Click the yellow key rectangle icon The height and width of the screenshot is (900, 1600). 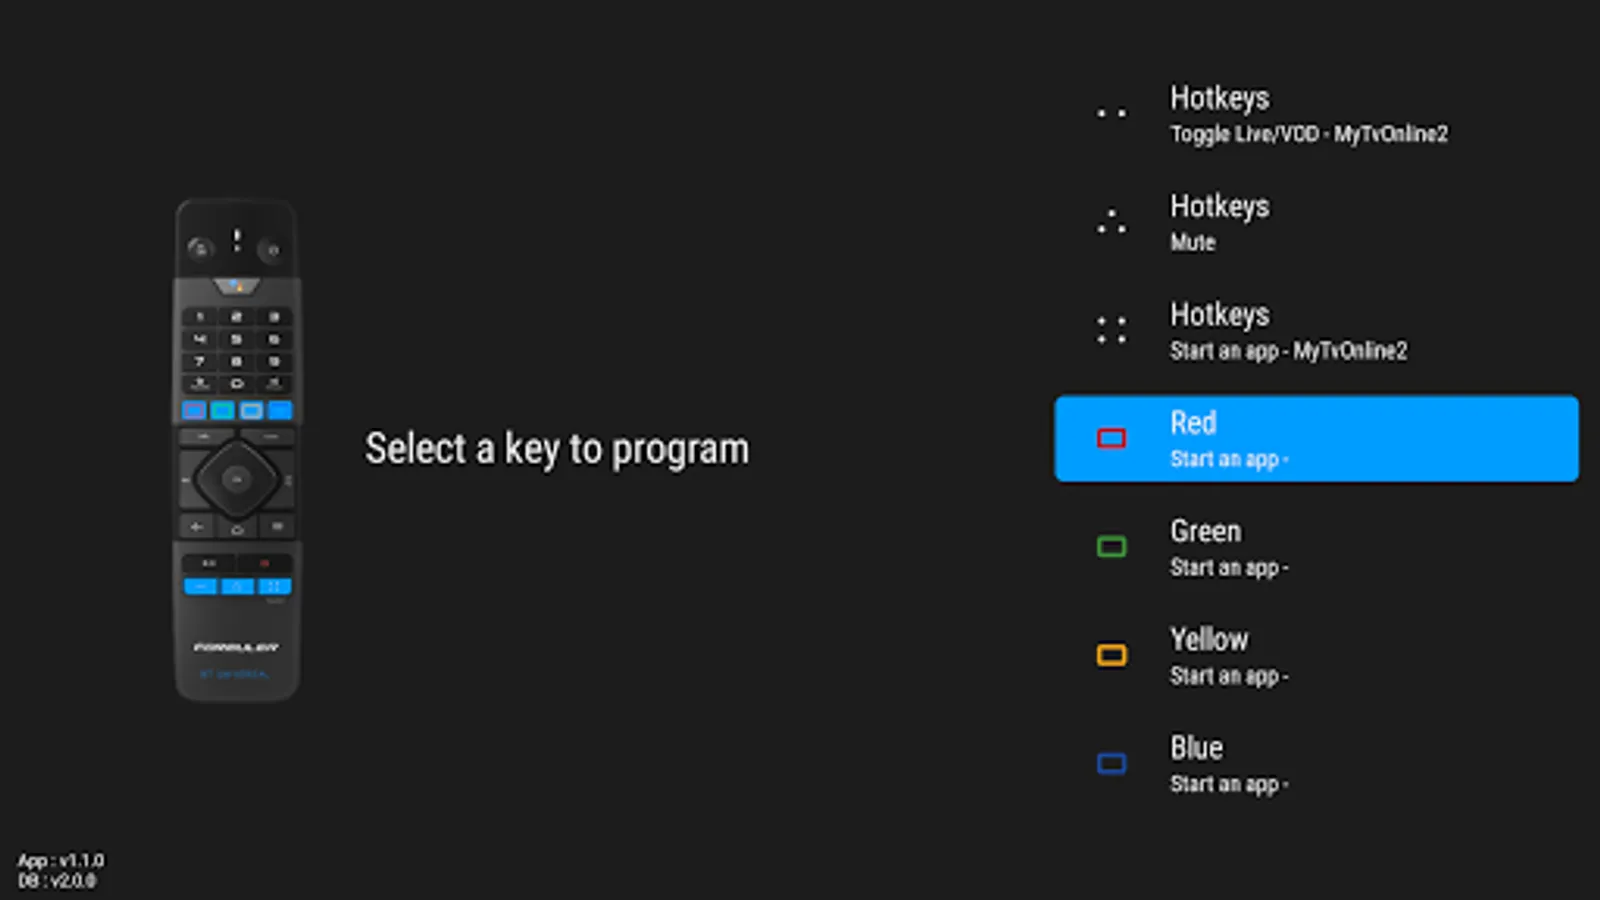pos(1111,655)
